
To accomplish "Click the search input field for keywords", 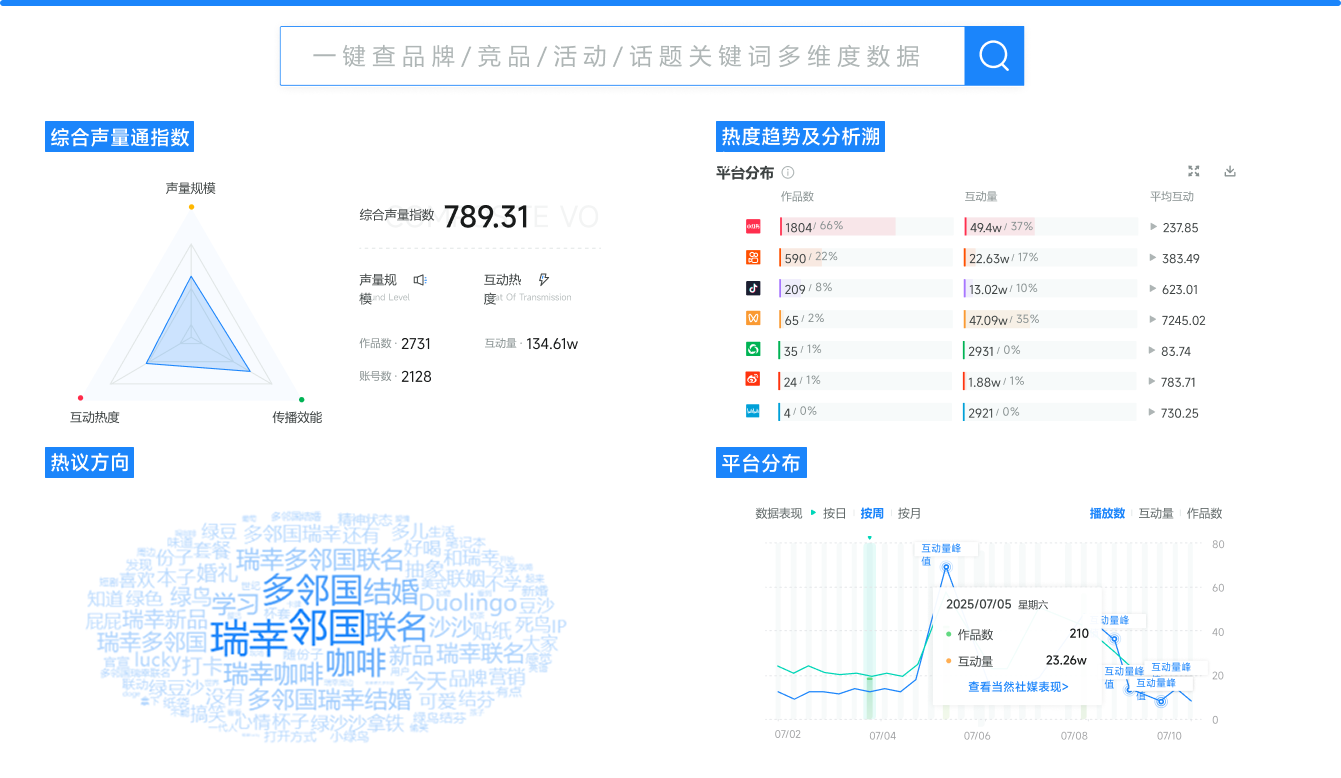I will pyautogui.click(x=622, y=56).
